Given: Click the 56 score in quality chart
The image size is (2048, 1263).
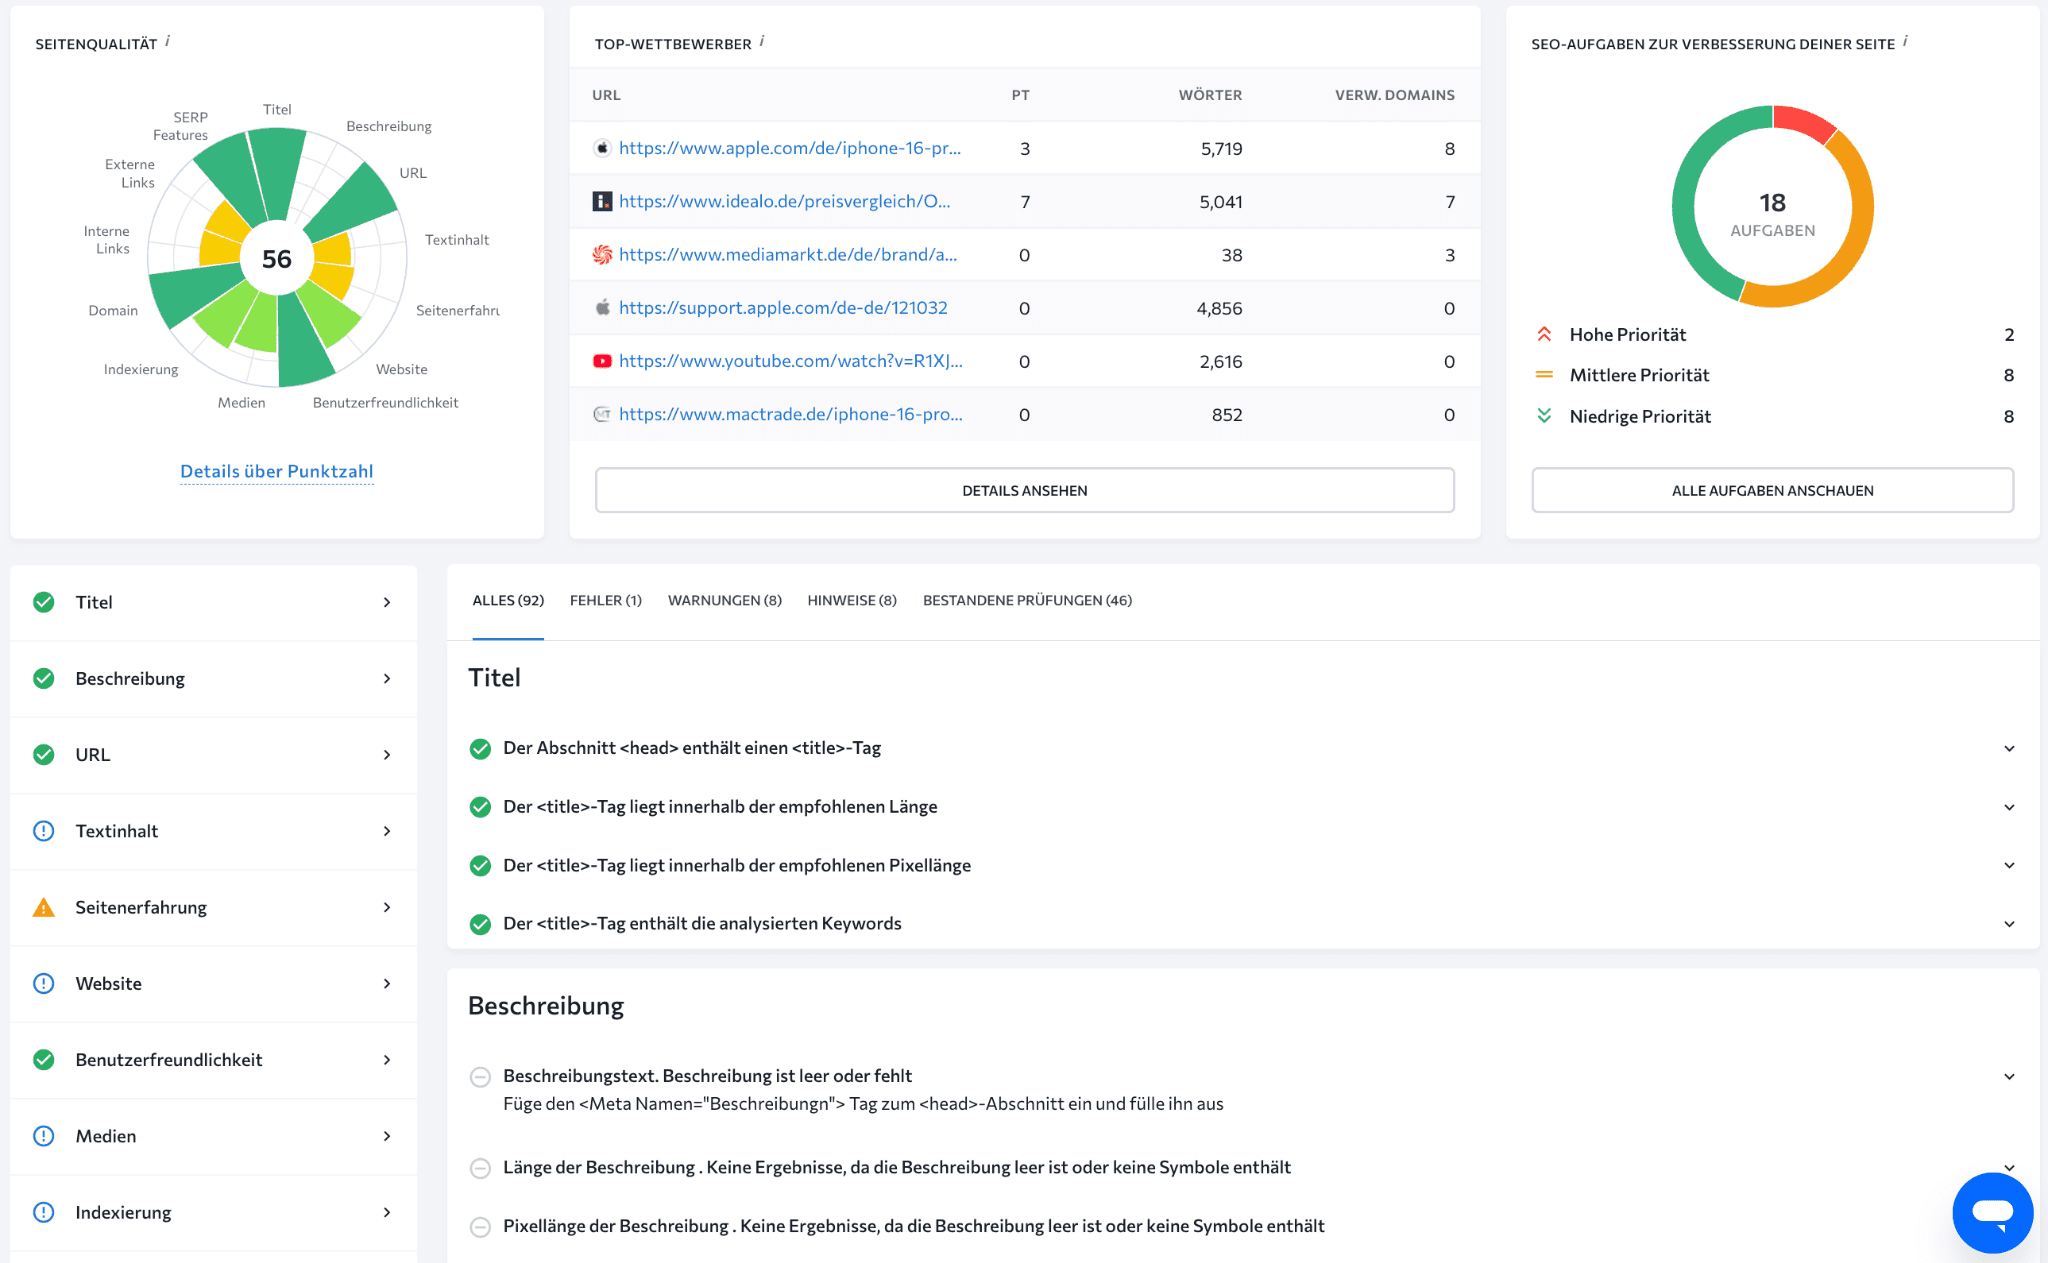Looking at the screenshot, I should [277, 259].
